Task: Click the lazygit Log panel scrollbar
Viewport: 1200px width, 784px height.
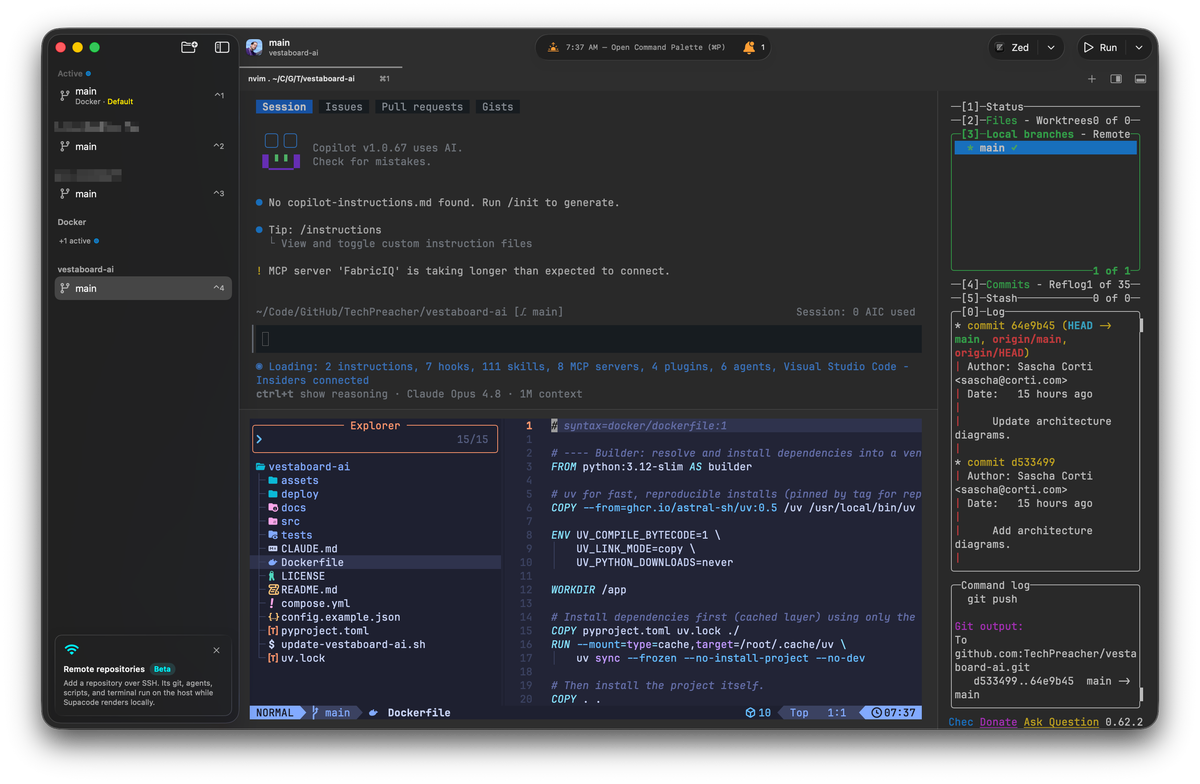Action: pos(1141,325)
